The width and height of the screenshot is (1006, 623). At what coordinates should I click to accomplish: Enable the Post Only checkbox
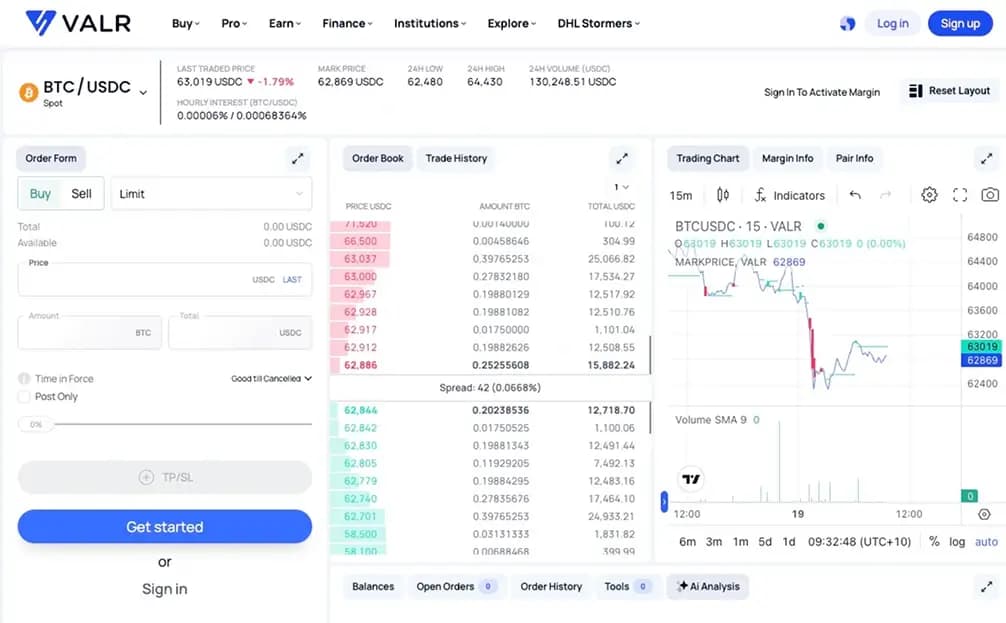[x=24, y=397]
